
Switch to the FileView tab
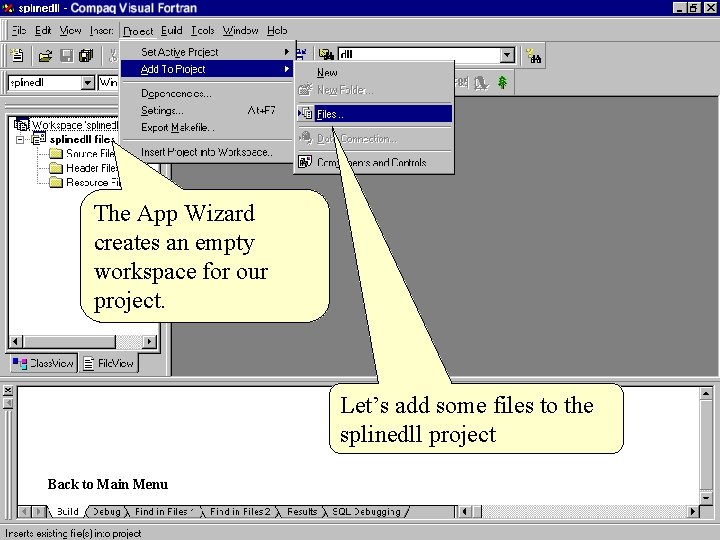click(x=109, y=363)
